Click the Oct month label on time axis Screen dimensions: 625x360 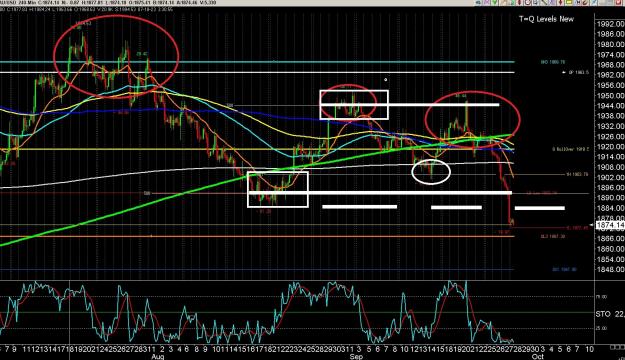537,357
